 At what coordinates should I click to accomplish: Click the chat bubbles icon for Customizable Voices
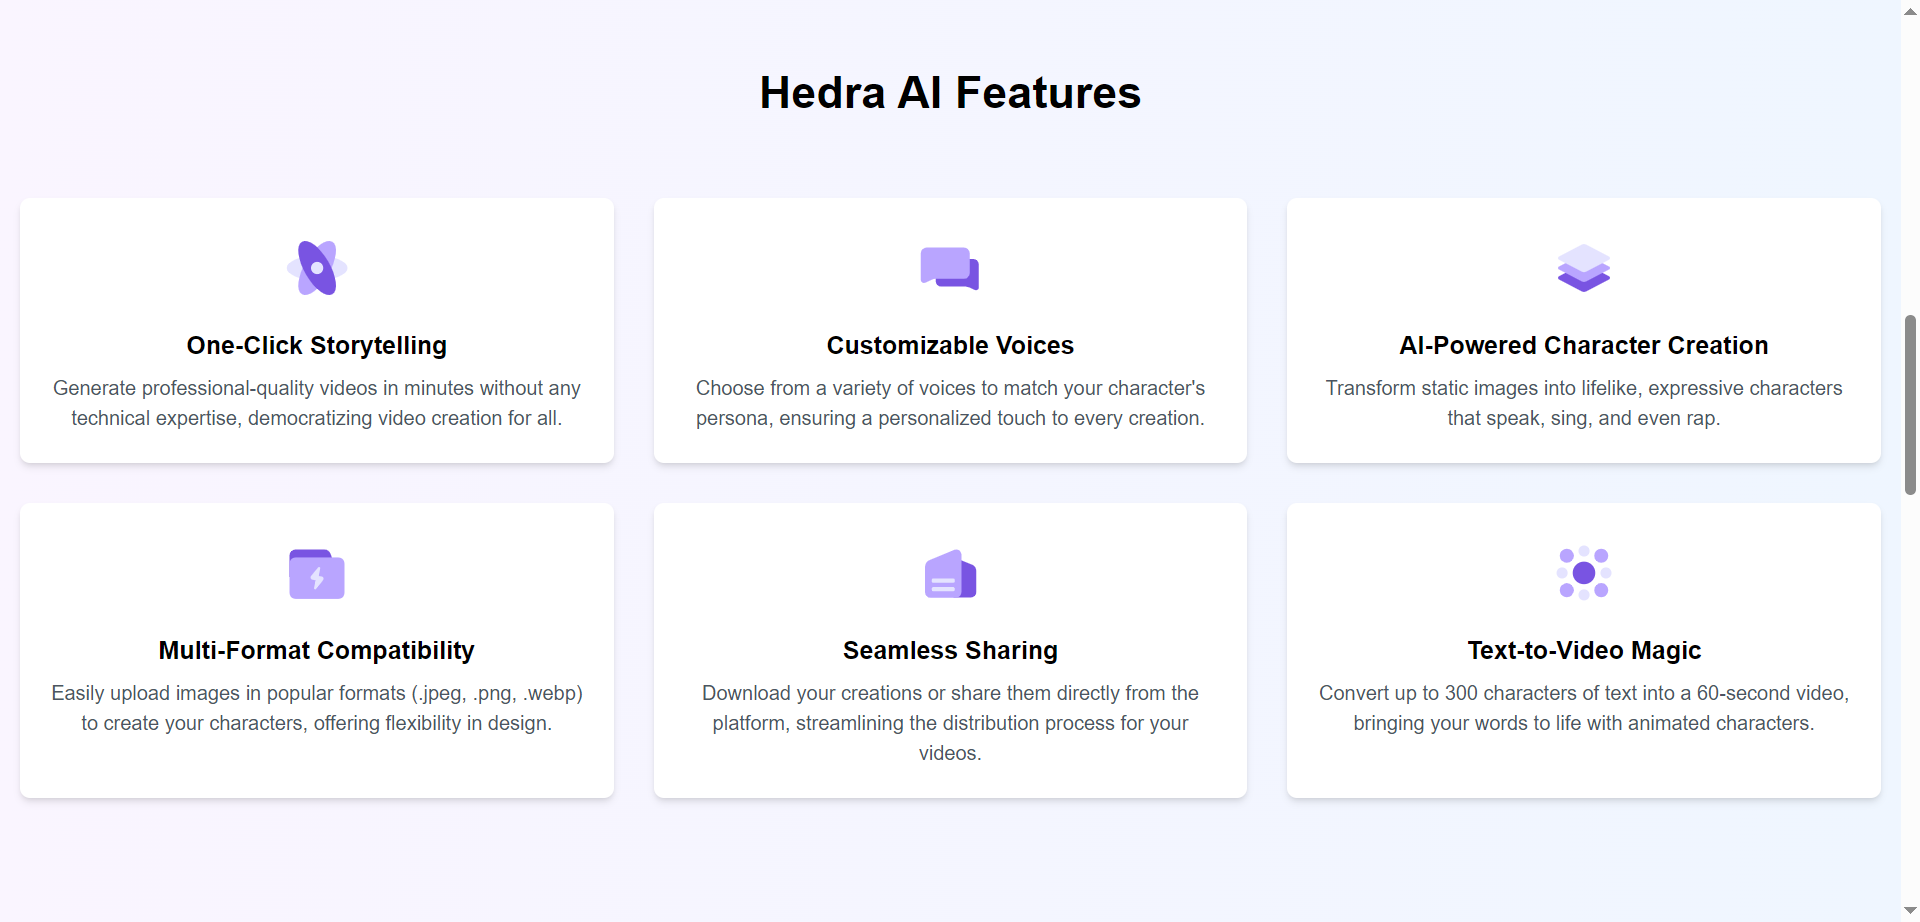tap(950, 268)
